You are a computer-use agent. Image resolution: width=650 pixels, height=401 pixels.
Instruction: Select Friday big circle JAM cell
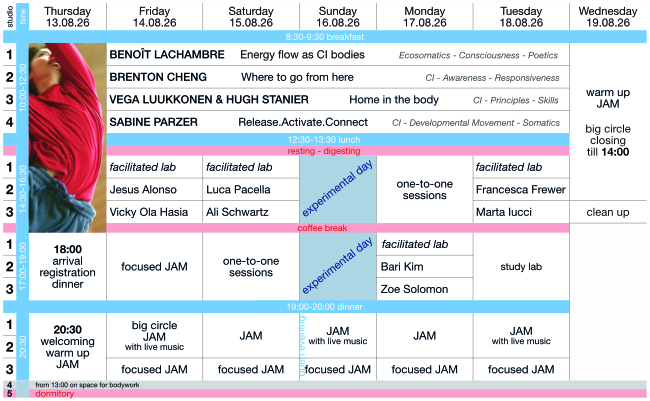pos(155,335)
